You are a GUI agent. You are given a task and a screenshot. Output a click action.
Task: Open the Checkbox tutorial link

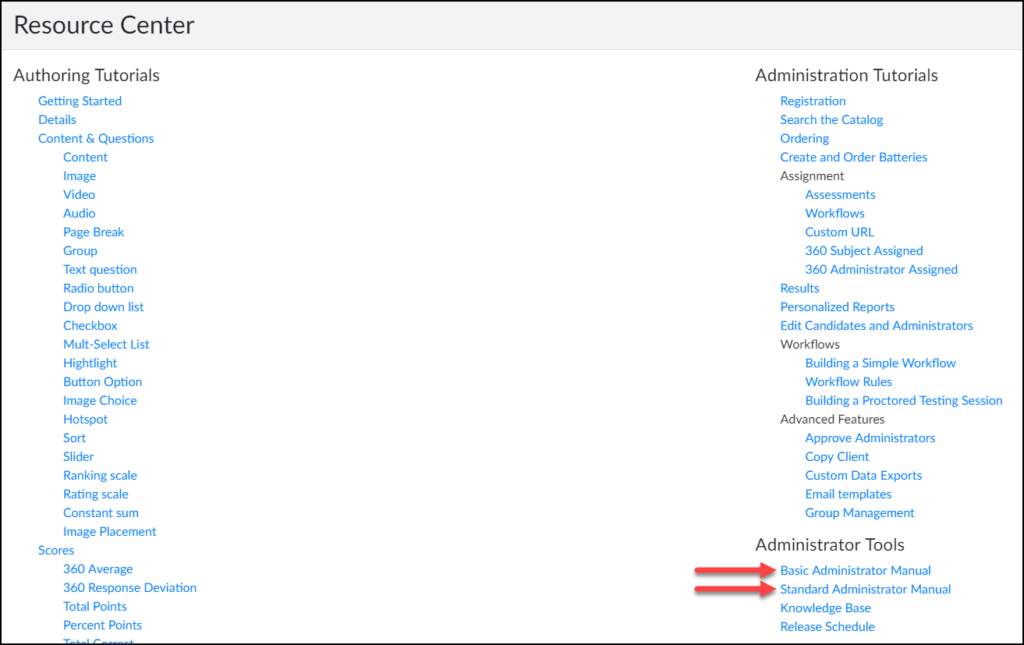90,326
